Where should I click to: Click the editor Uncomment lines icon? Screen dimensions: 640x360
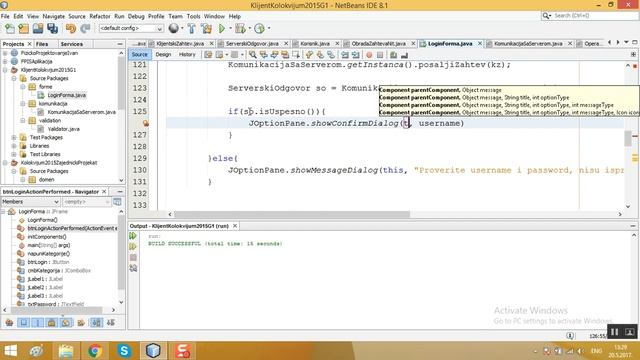404,55
